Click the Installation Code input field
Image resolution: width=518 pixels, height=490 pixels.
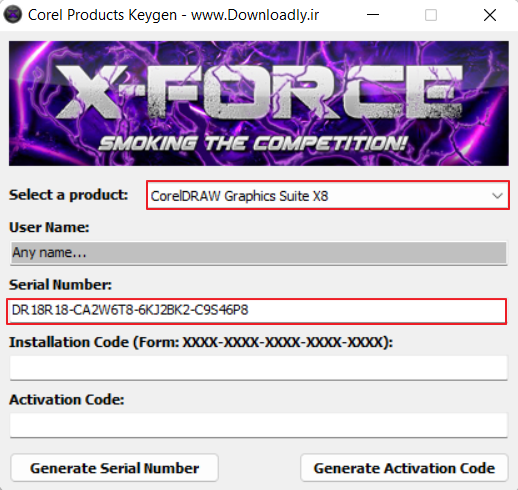(259, 368)
